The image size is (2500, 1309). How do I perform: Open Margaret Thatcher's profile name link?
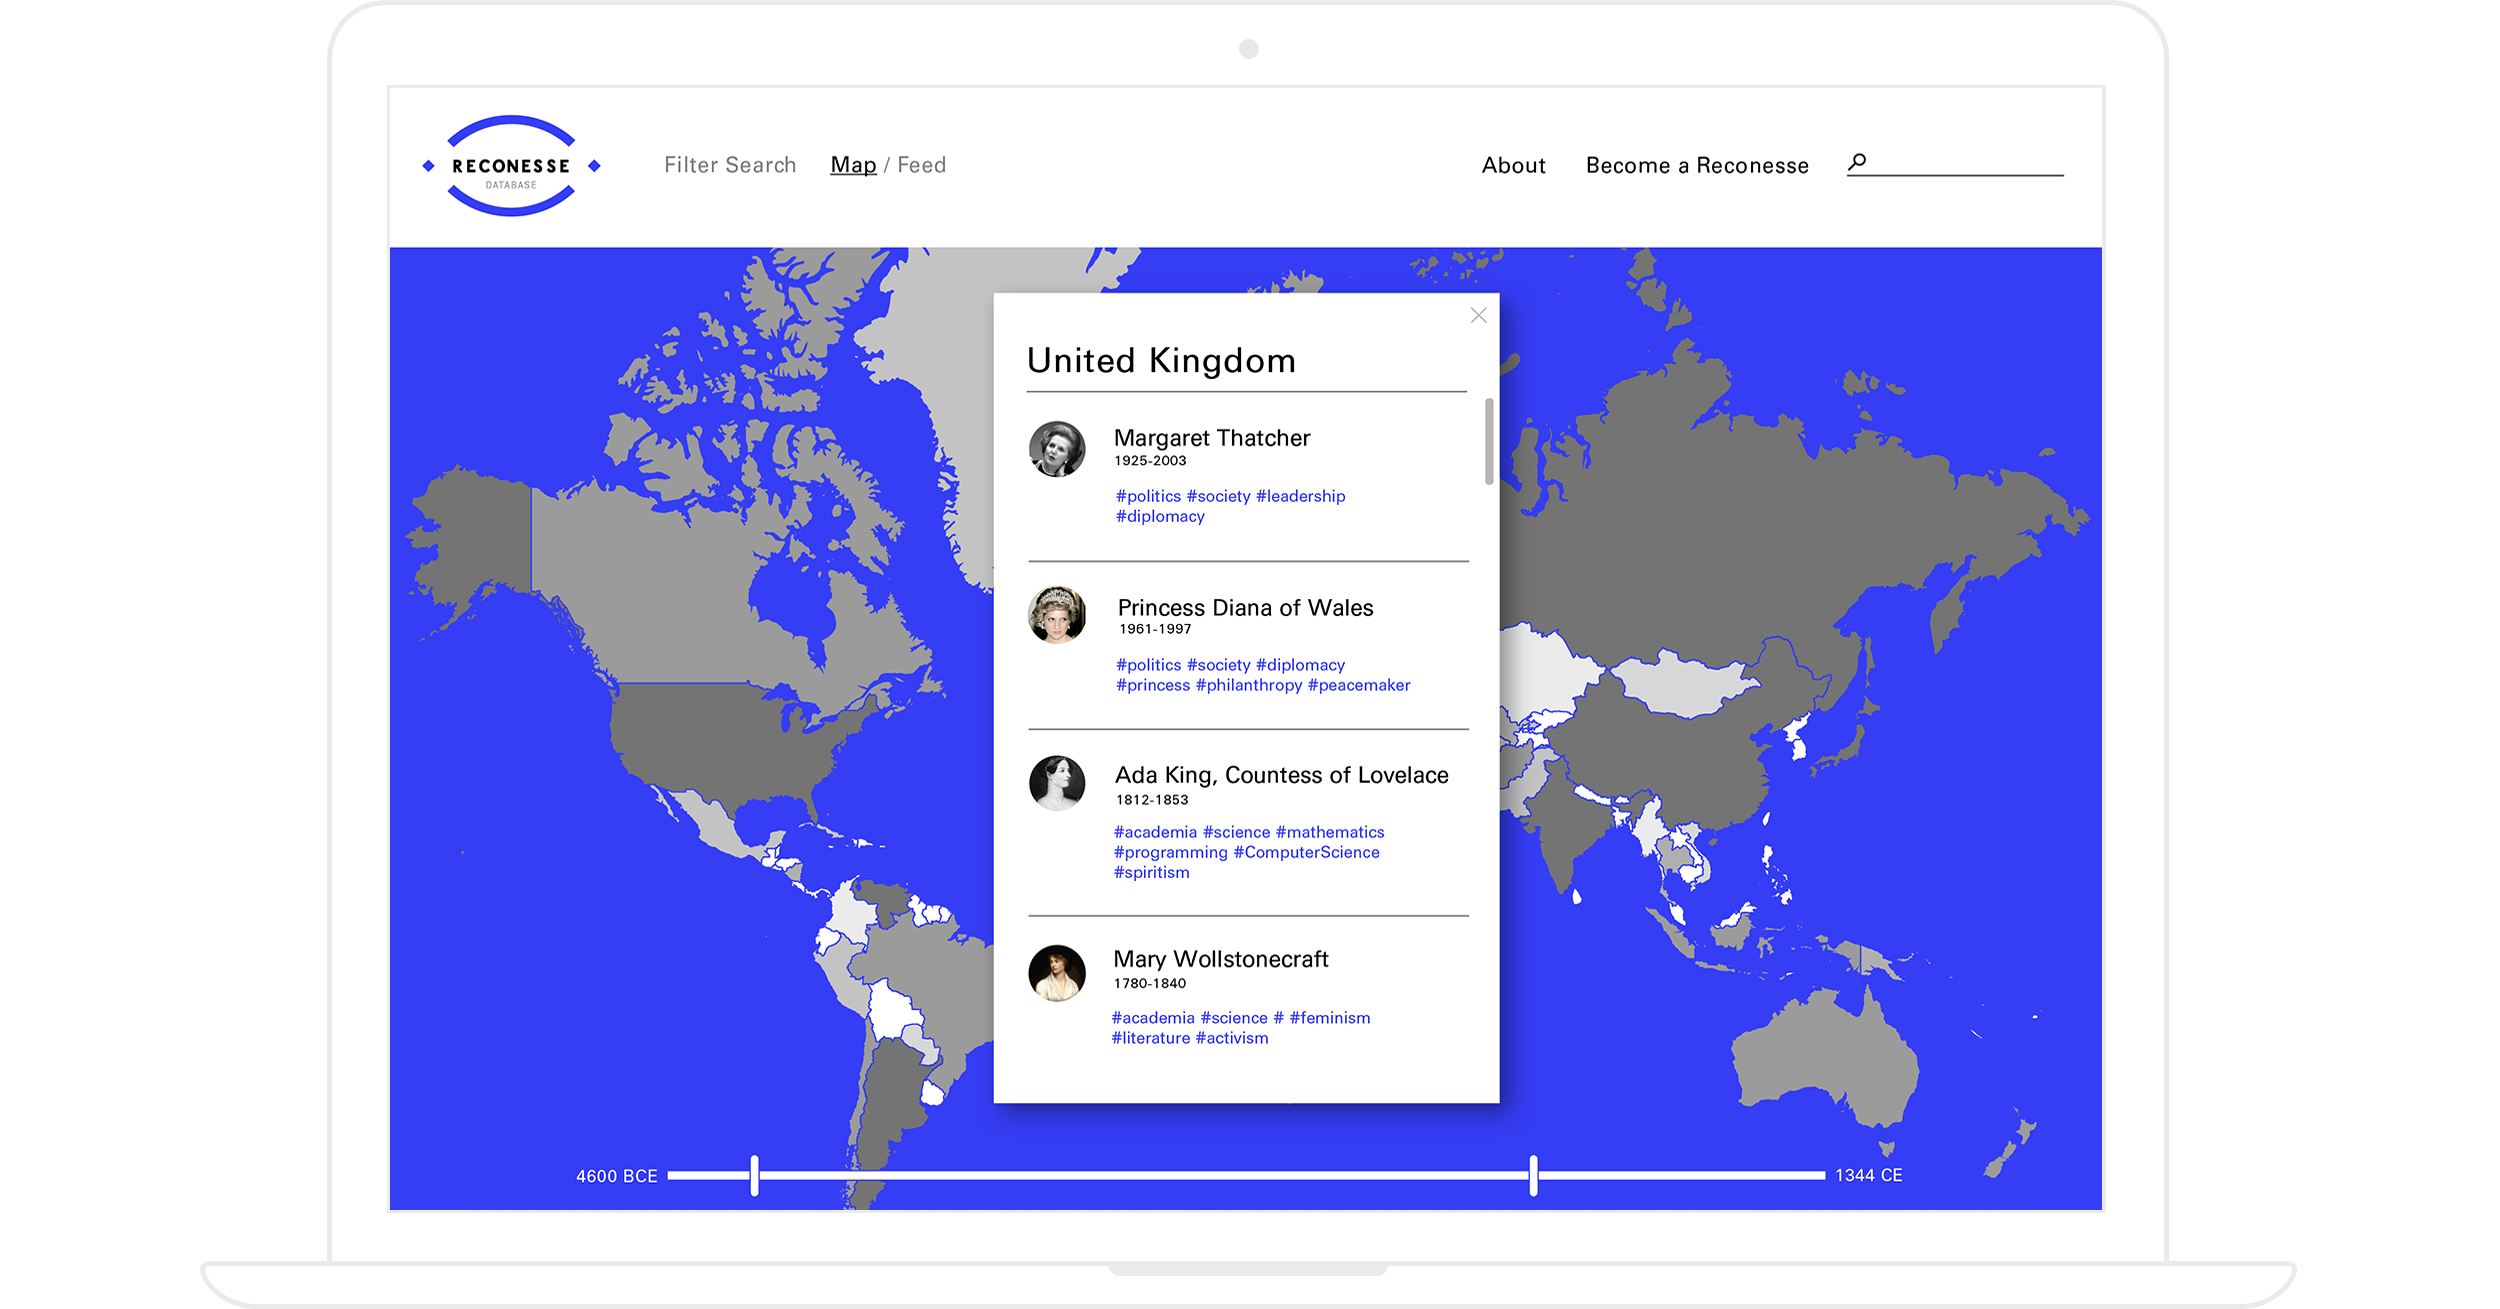pos(1211,438)
